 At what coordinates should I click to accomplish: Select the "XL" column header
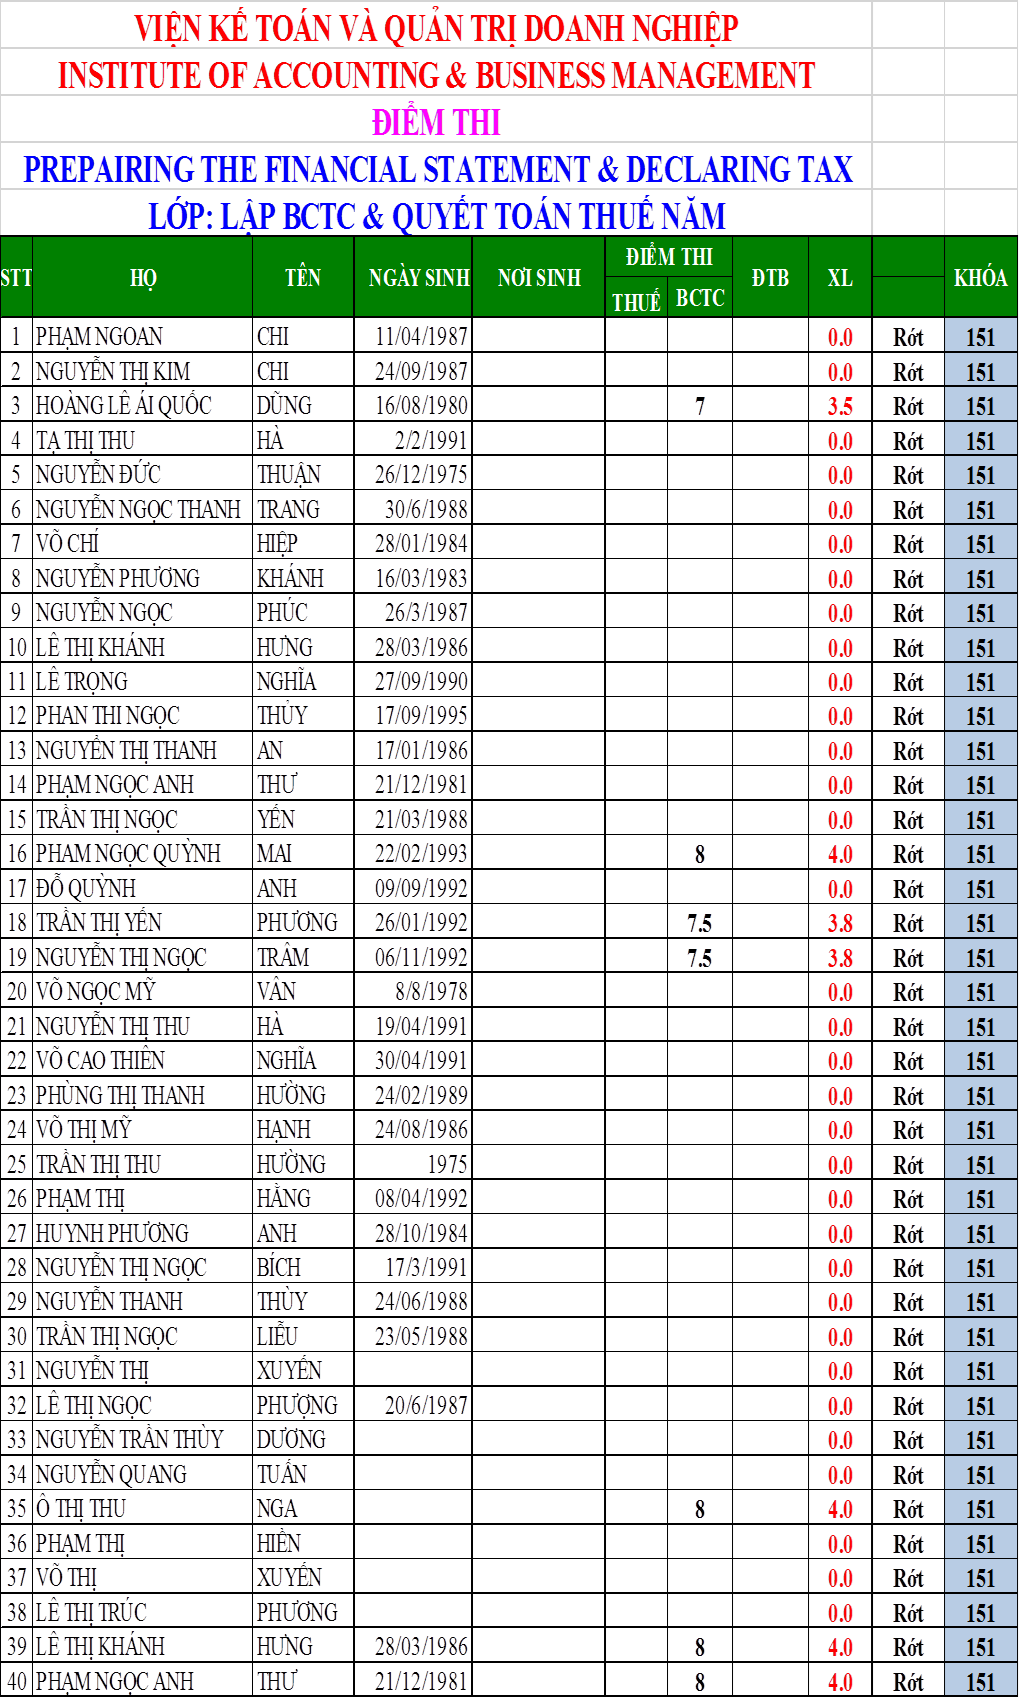pos(840,278)
